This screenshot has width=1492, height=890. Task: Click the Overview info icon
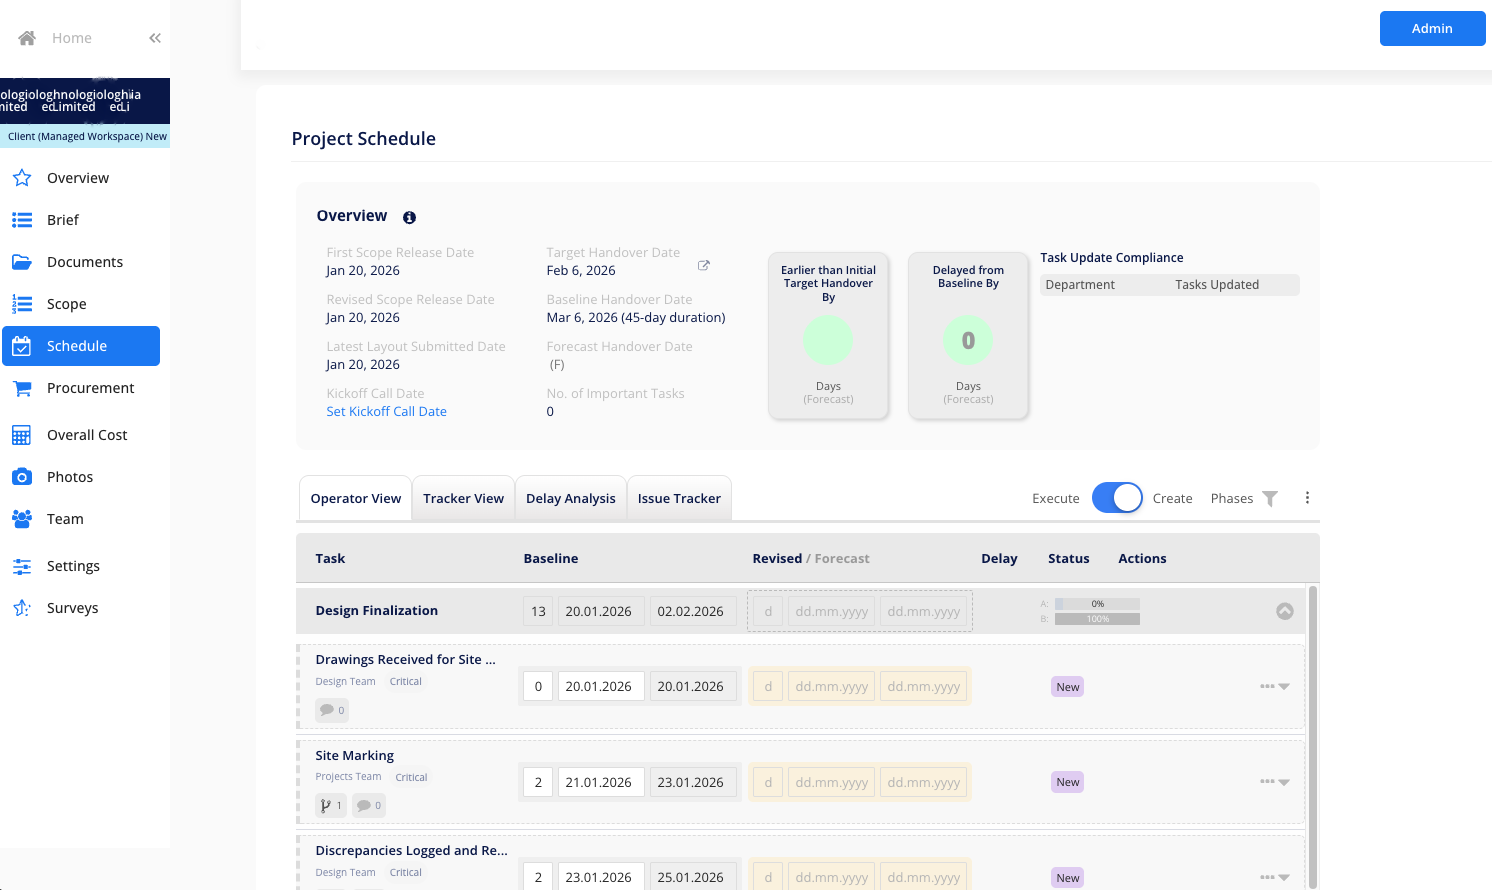coord(409,216)
